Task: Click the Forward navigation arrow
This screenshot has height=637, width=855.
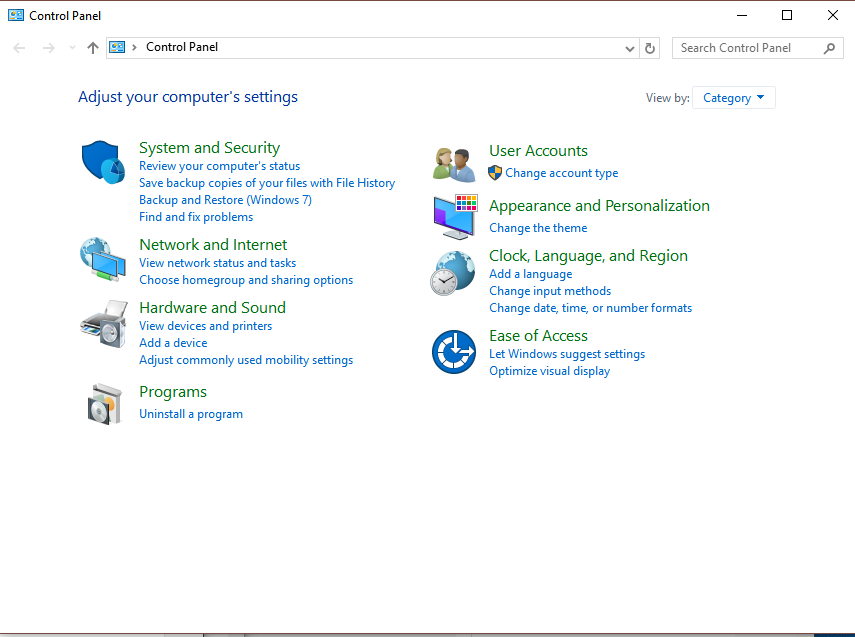Action: (49, 48)
